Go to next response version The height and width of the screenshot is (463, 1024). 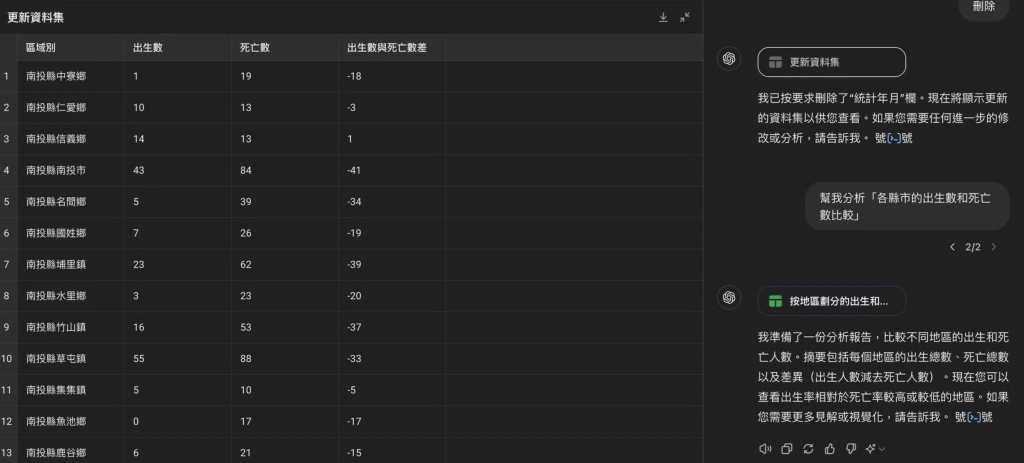click(x=994, y=247)
